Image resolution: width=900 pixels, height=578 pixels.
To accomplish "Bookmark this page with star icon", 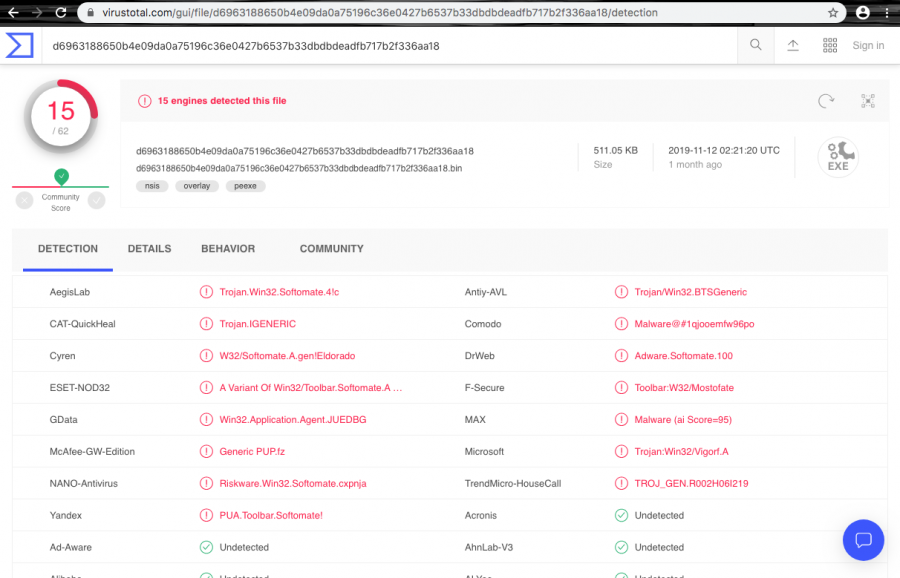I will tap(833, 13).
